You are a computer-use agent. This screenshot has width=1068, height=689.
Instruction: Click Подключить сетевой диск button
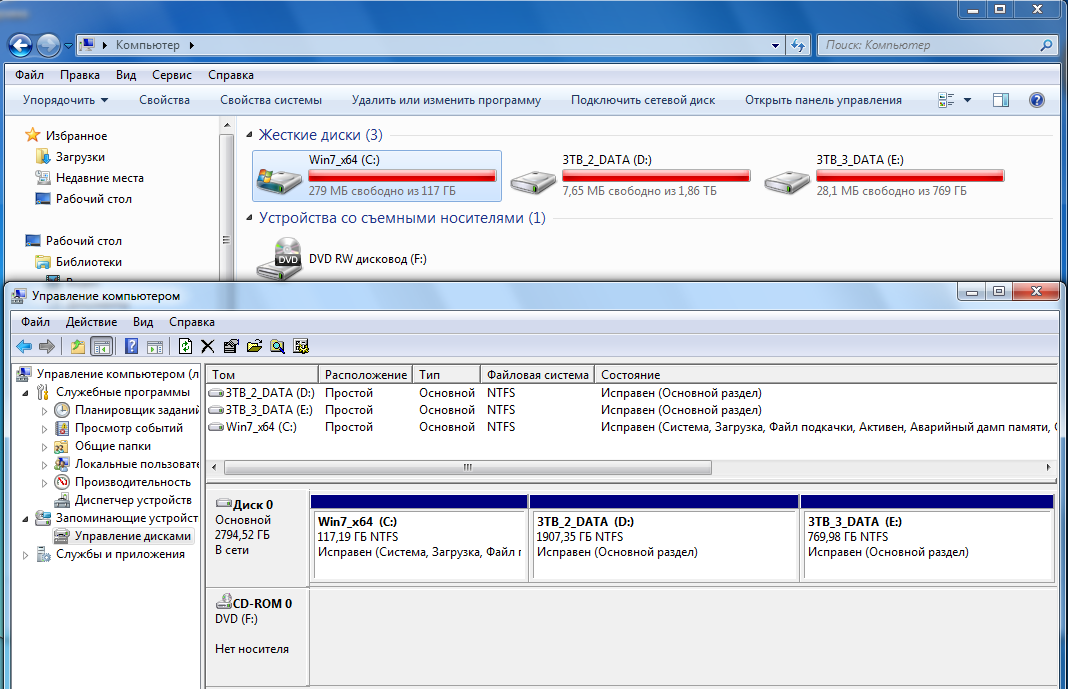point(642,100)
